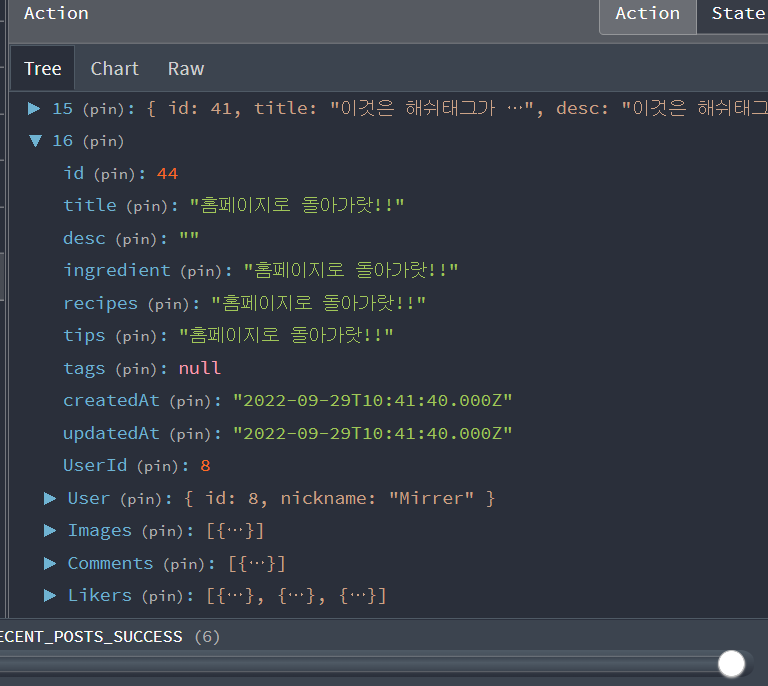
Task: Click the (pin) link beside desc
Action: pyautogui.click(x=136, y=239)
